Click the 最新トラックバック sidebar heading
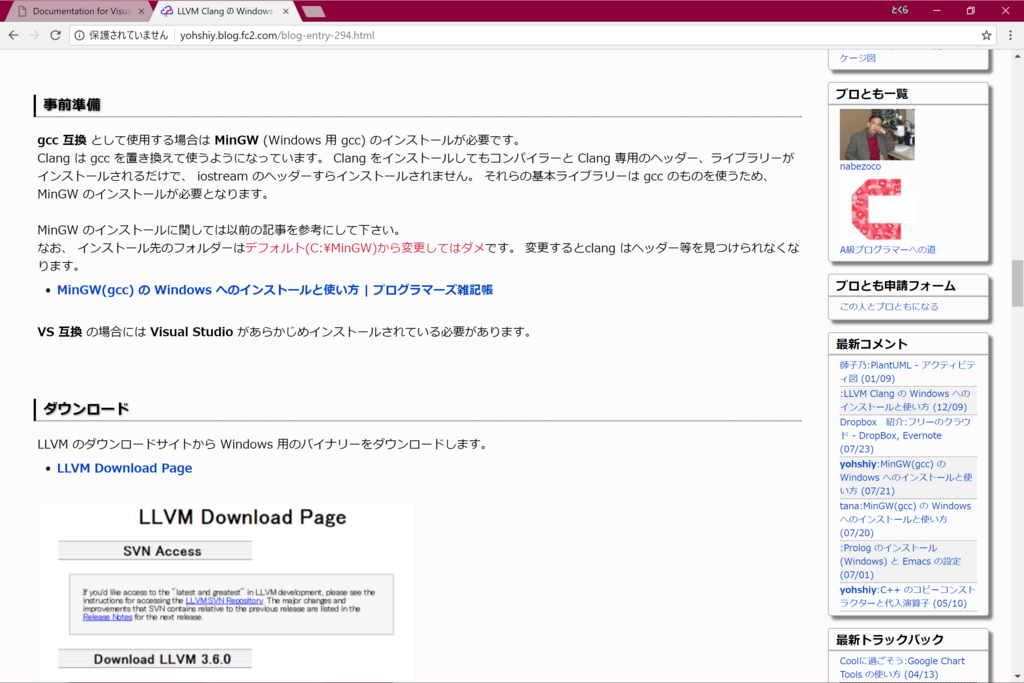The height and width of the screenshot is (683, 1024). pyautogui.click(x=889, y=639)
